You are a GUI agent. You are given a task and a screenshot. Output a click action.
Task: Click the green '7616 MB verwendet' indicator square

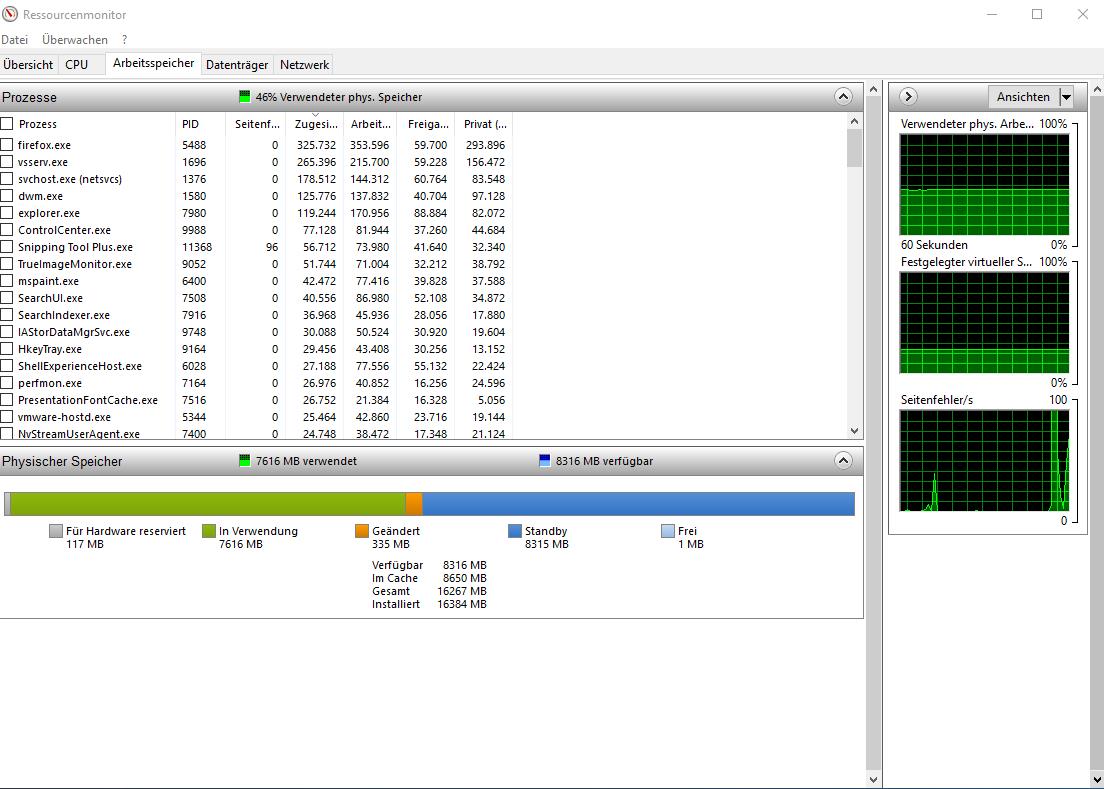(x=244, y=461)
